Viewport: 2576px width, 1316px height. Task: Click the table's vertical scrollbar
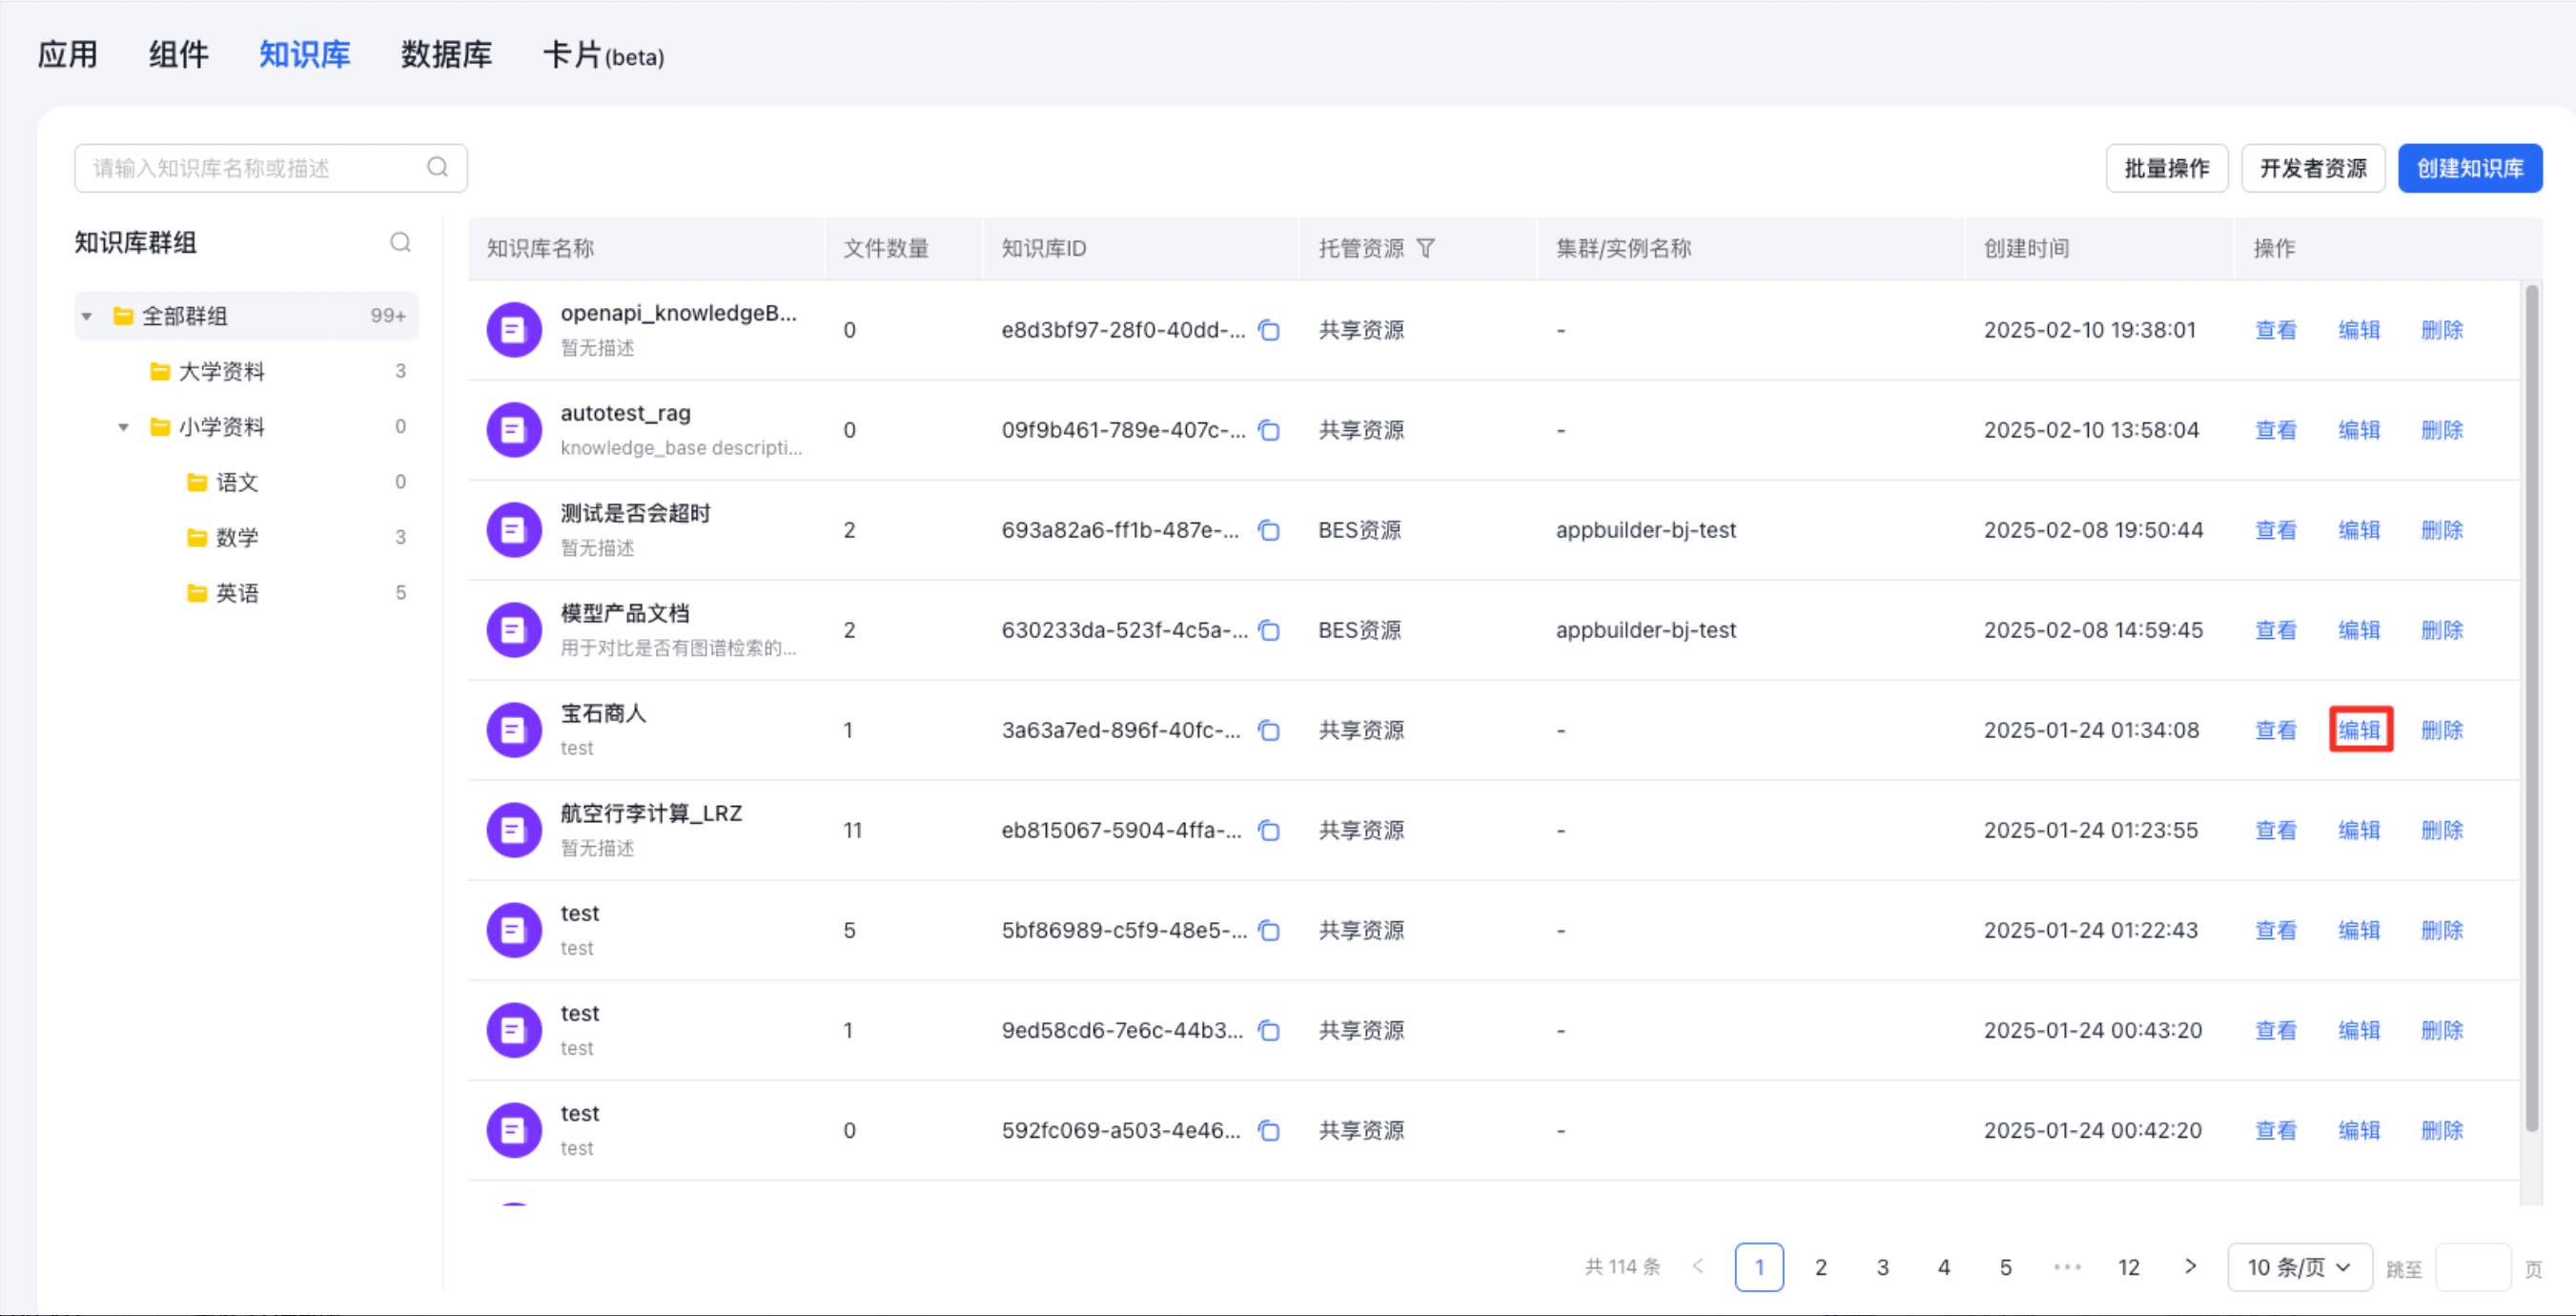pyautogui.click(x=2531, y=708)
